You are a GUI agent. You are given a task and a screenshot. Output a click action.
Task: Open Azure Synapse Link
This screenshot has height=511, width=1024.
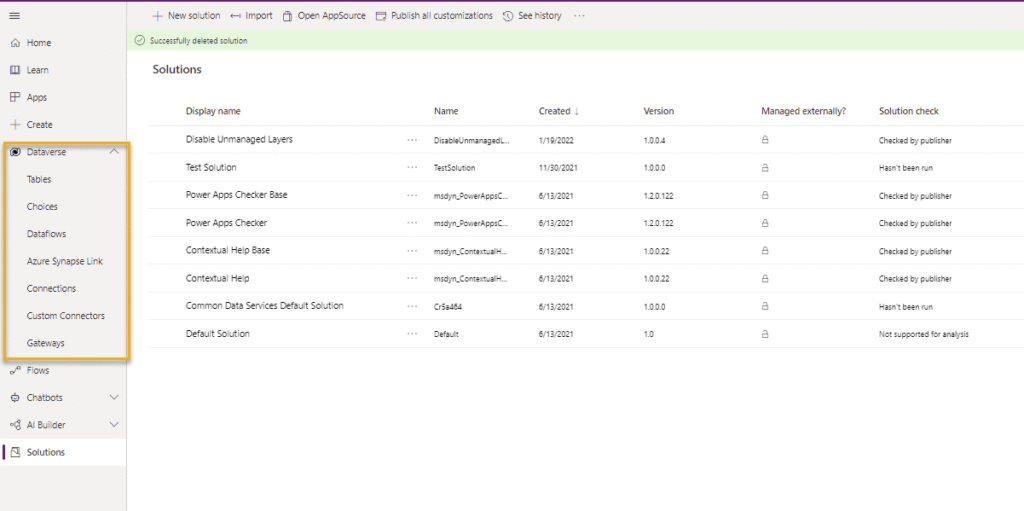pos(65,261)
